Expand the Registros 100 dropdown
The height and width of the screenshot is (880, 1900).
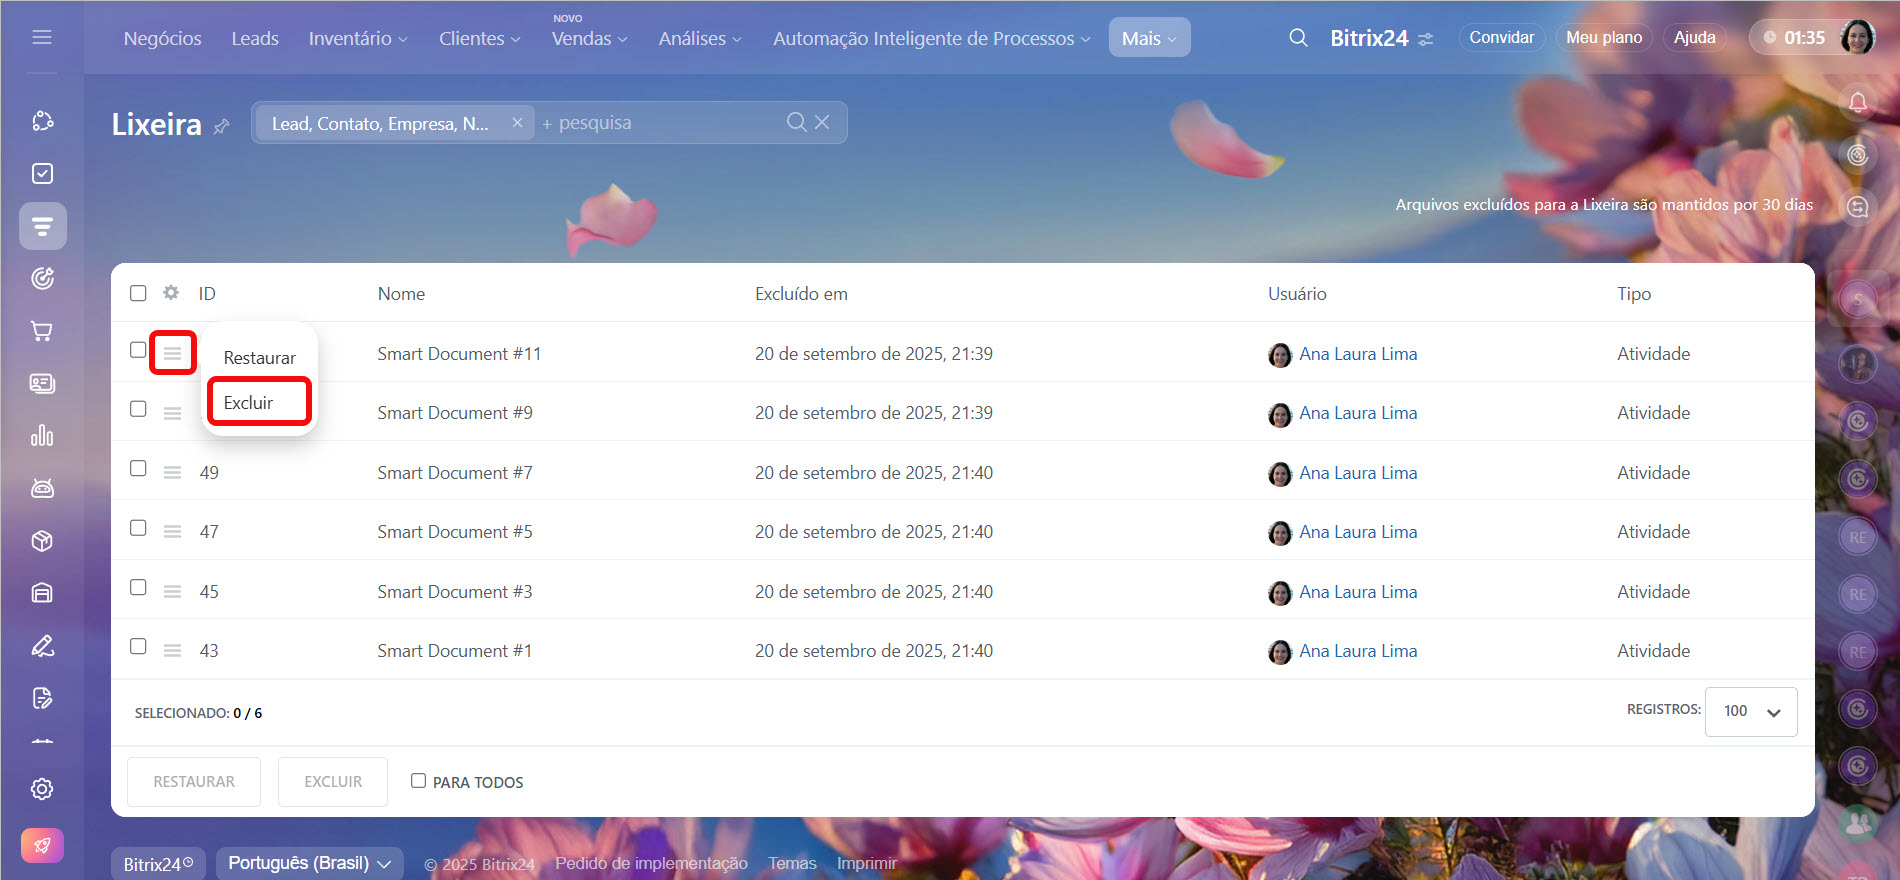coord(1750,711)
